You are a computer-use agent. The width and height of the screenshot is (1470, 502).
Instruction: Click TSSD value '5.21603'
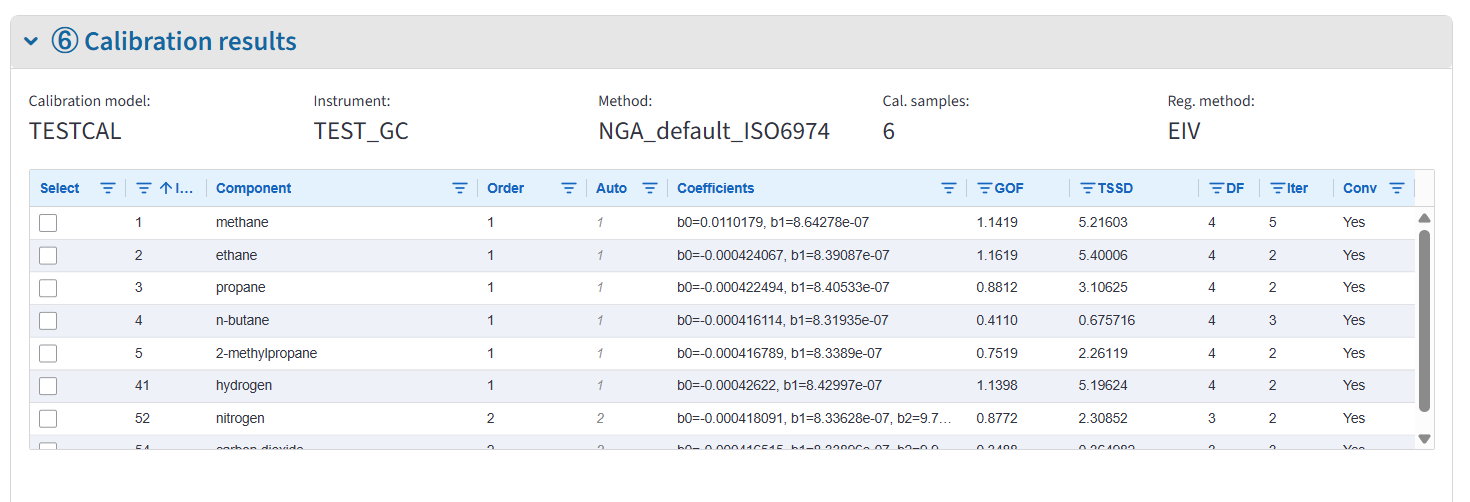tap(1103, 223)
